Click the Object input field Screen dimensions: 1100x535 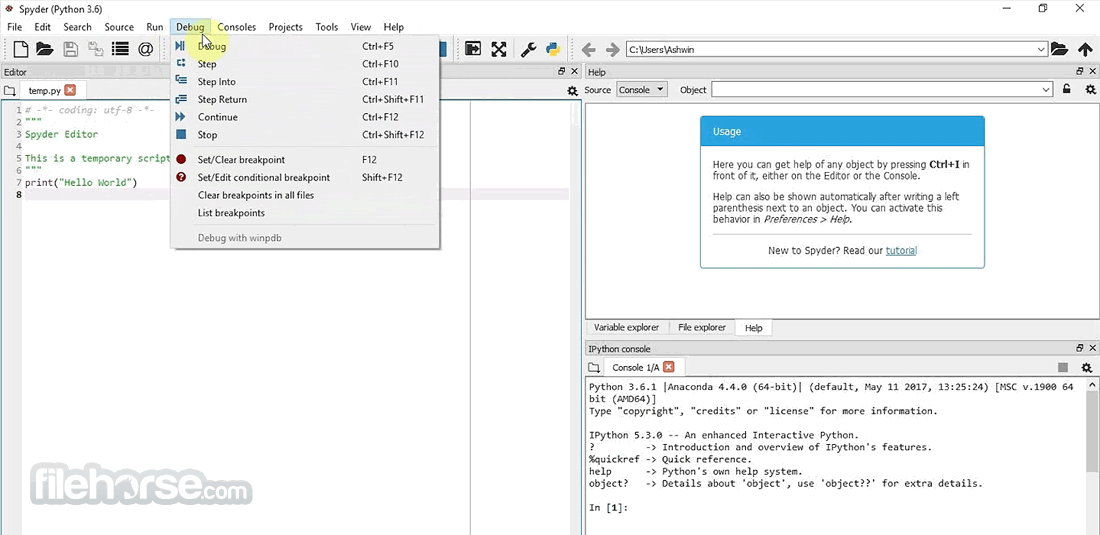[x=876, y=90]
